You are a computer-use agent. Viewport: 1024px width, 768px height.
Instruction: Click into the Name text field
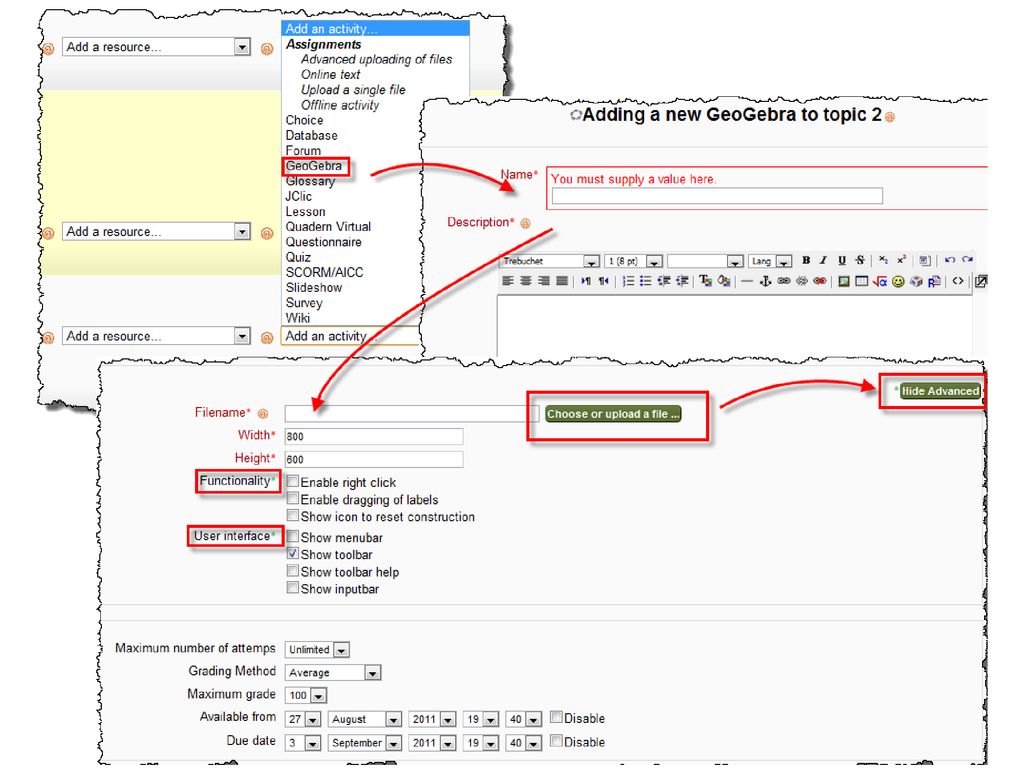tap(717, 196)
